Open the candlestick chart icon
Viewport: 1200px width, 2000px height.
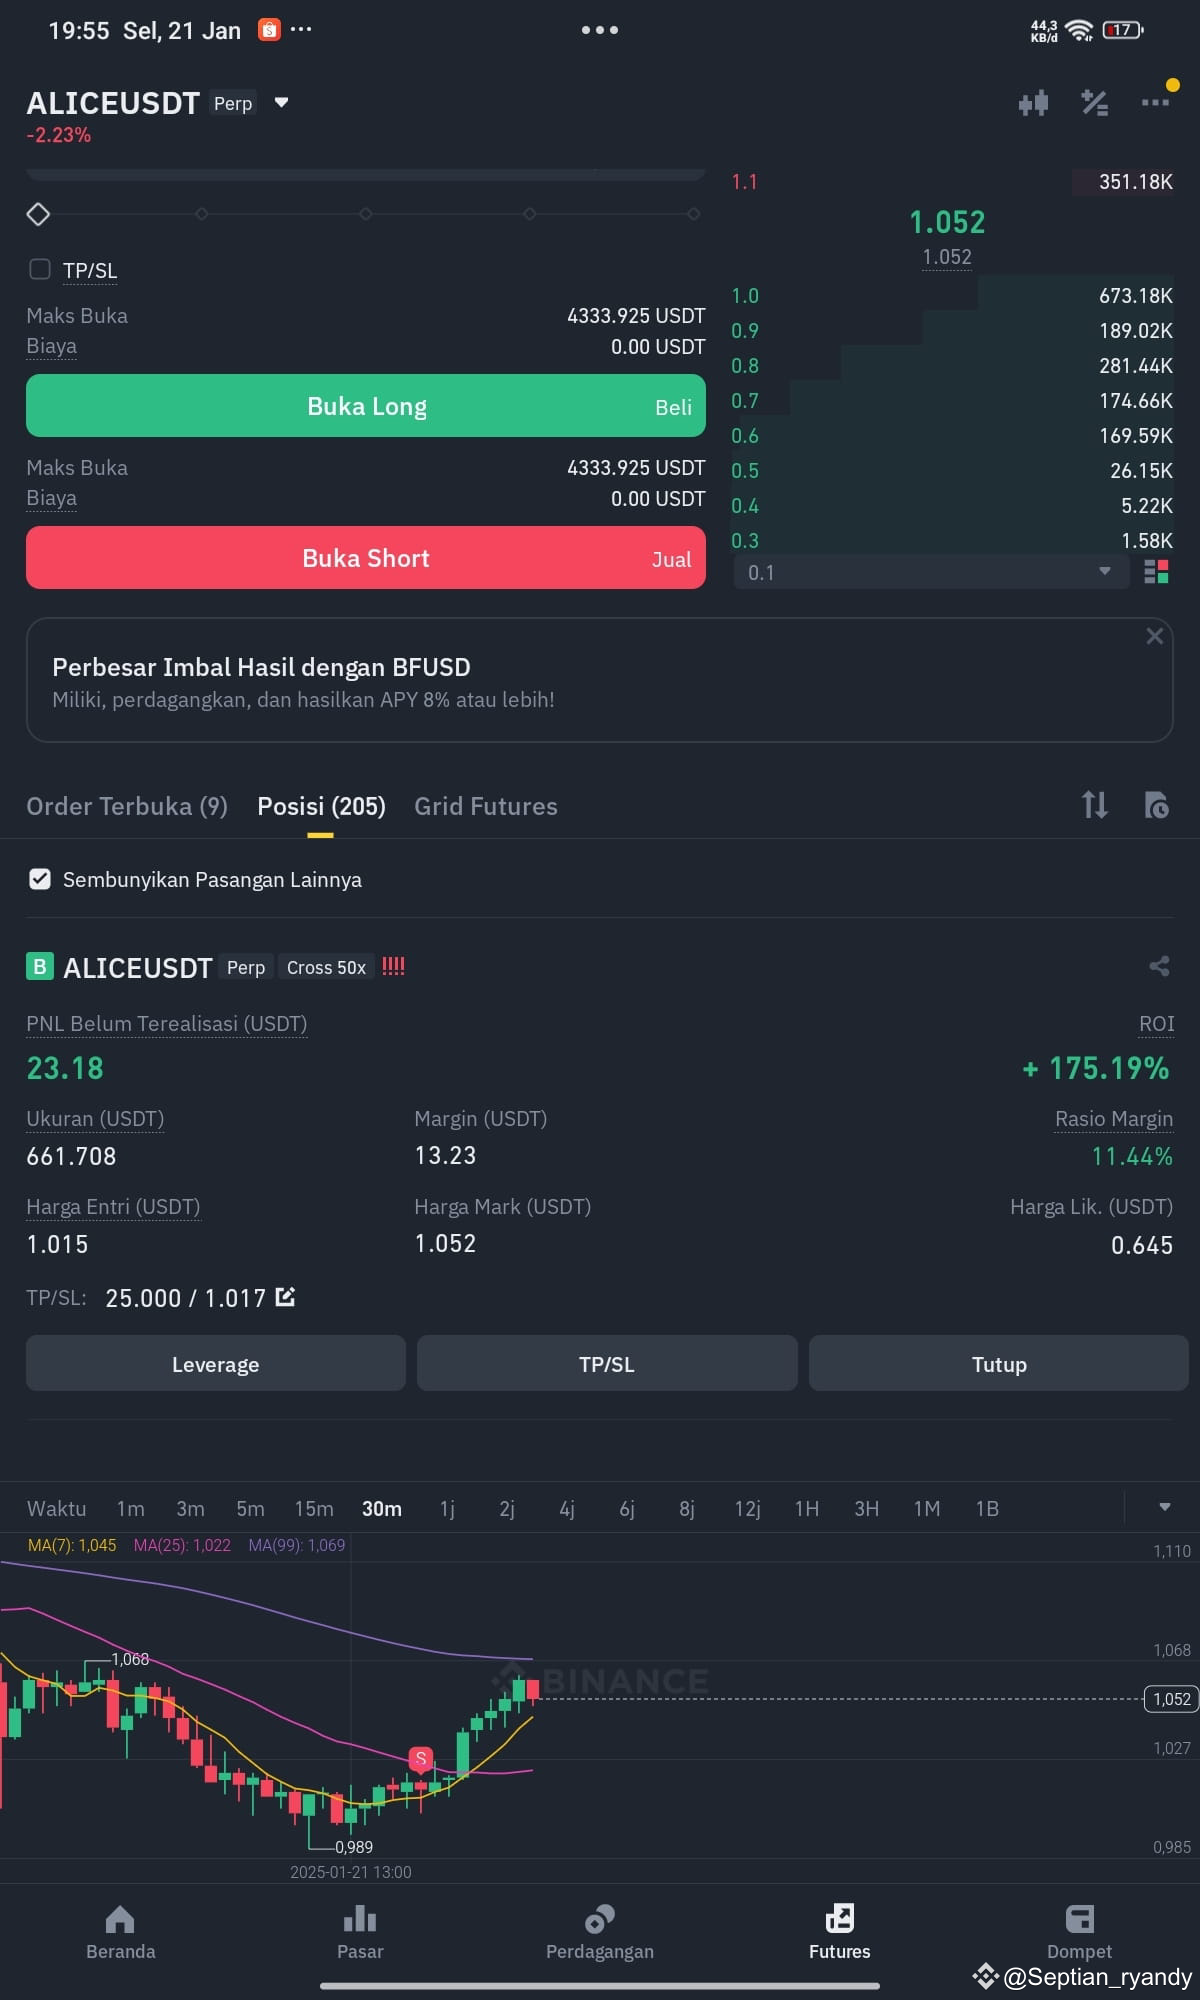click(x=1033, y=102)
